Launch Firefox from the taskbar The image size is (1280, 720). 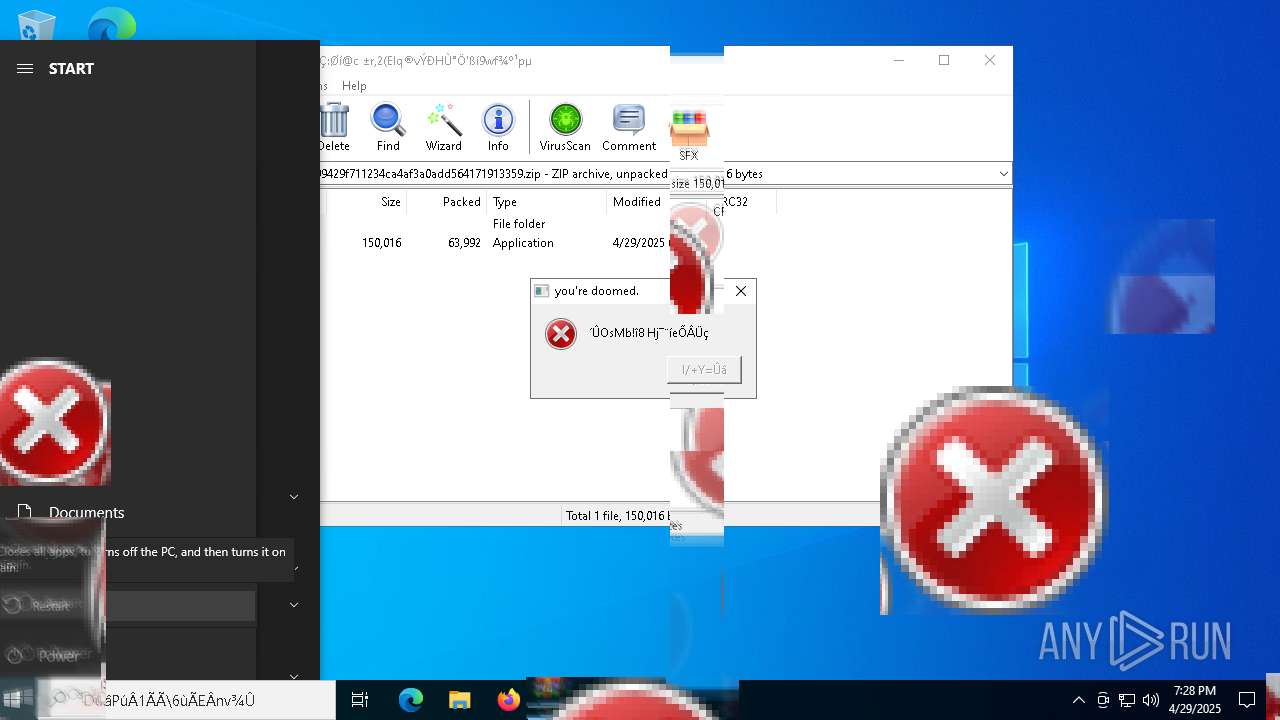tap(508, 701)
